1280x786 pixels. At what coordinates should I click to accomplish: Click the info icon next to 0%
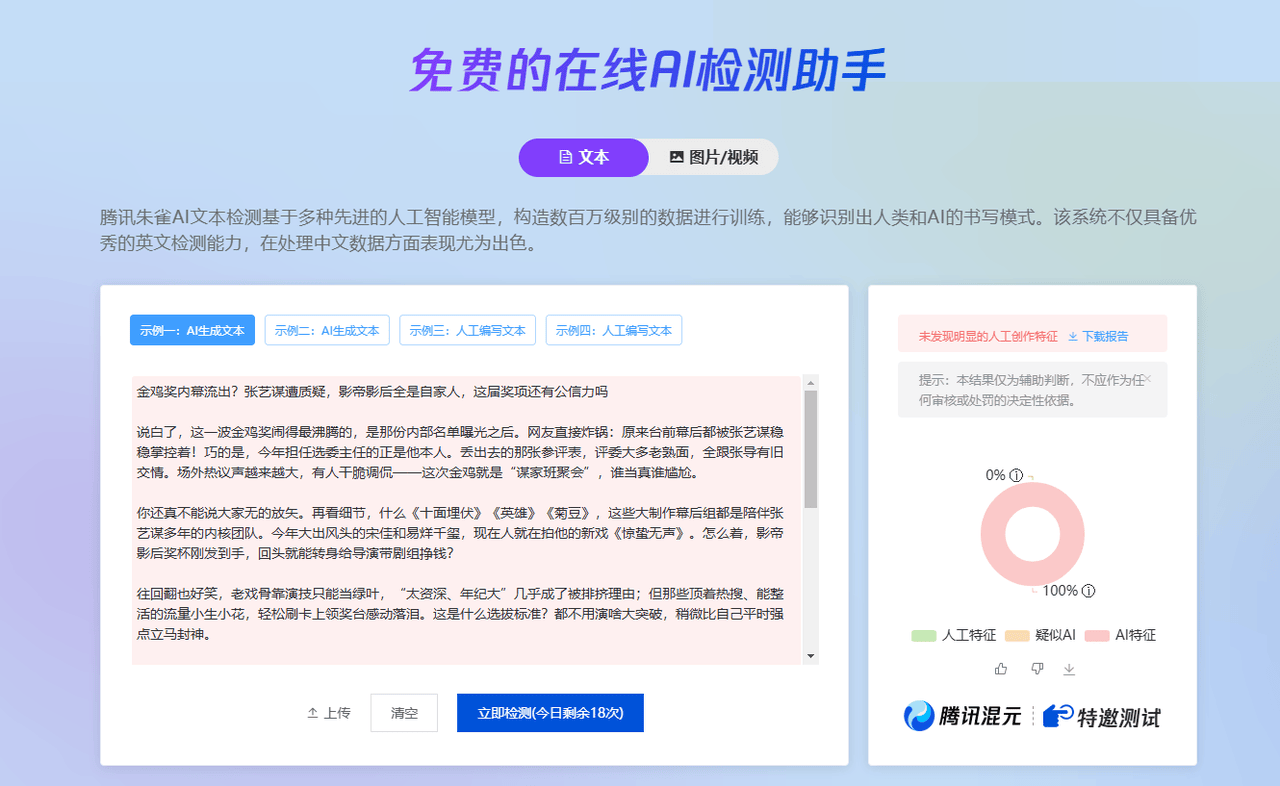tap(1017, 475)
